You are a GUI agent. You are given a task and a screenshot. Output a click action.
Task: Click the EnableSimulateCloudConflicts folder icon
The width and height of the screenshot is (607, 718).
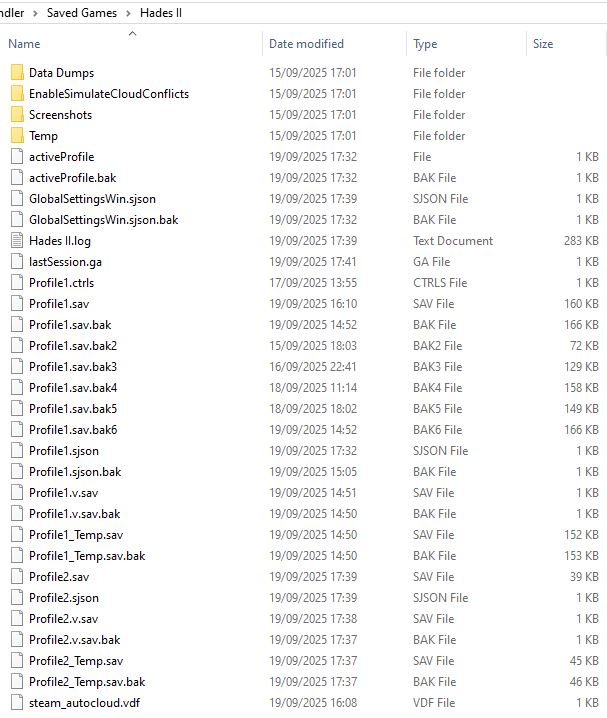(x=17, y=93)
